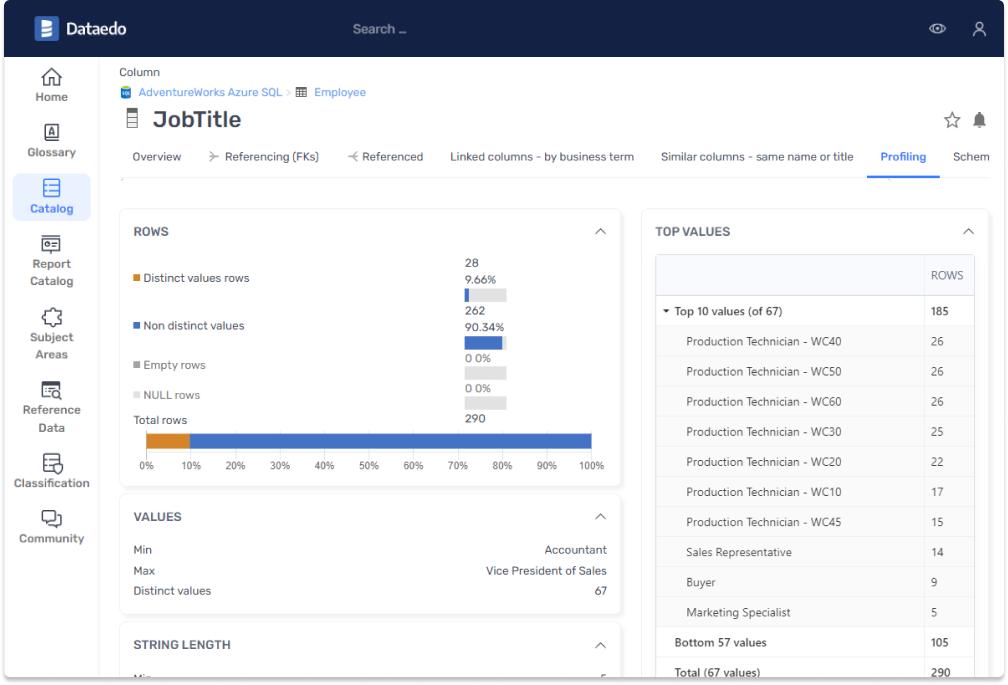Viewport: 1008px width, 685px height.
Task: Switch to Referencing (FKs) tab
Action: 264,157
